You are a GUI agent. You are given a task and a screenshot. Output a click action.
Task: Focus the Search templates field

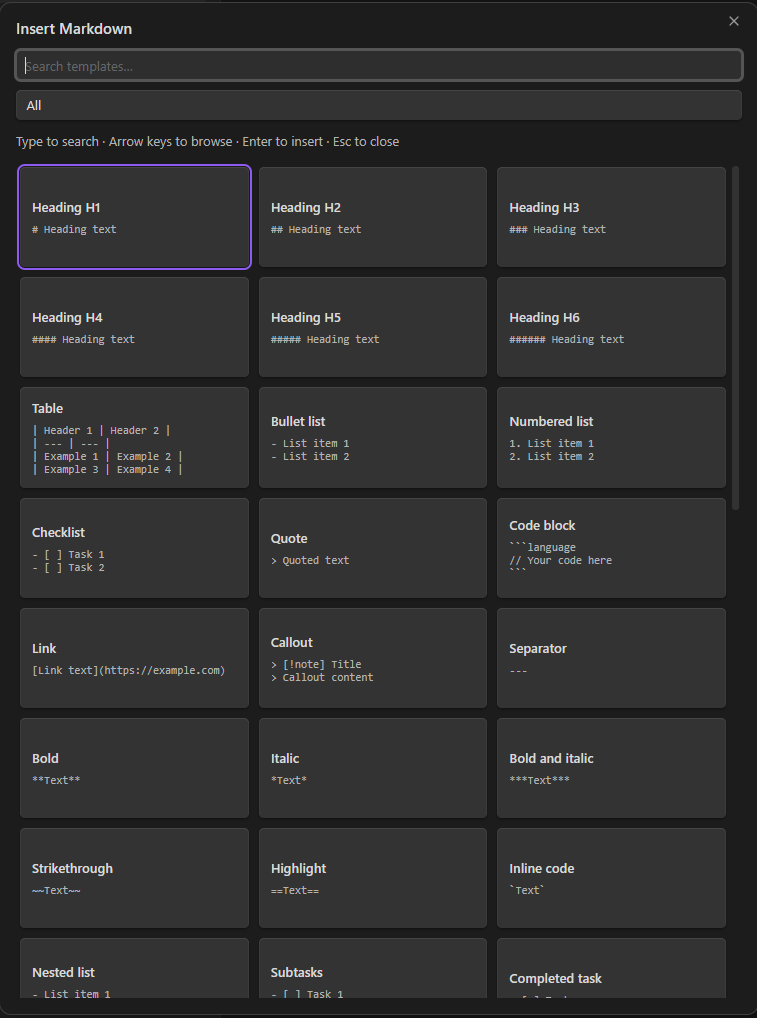(x=378, y=66)
